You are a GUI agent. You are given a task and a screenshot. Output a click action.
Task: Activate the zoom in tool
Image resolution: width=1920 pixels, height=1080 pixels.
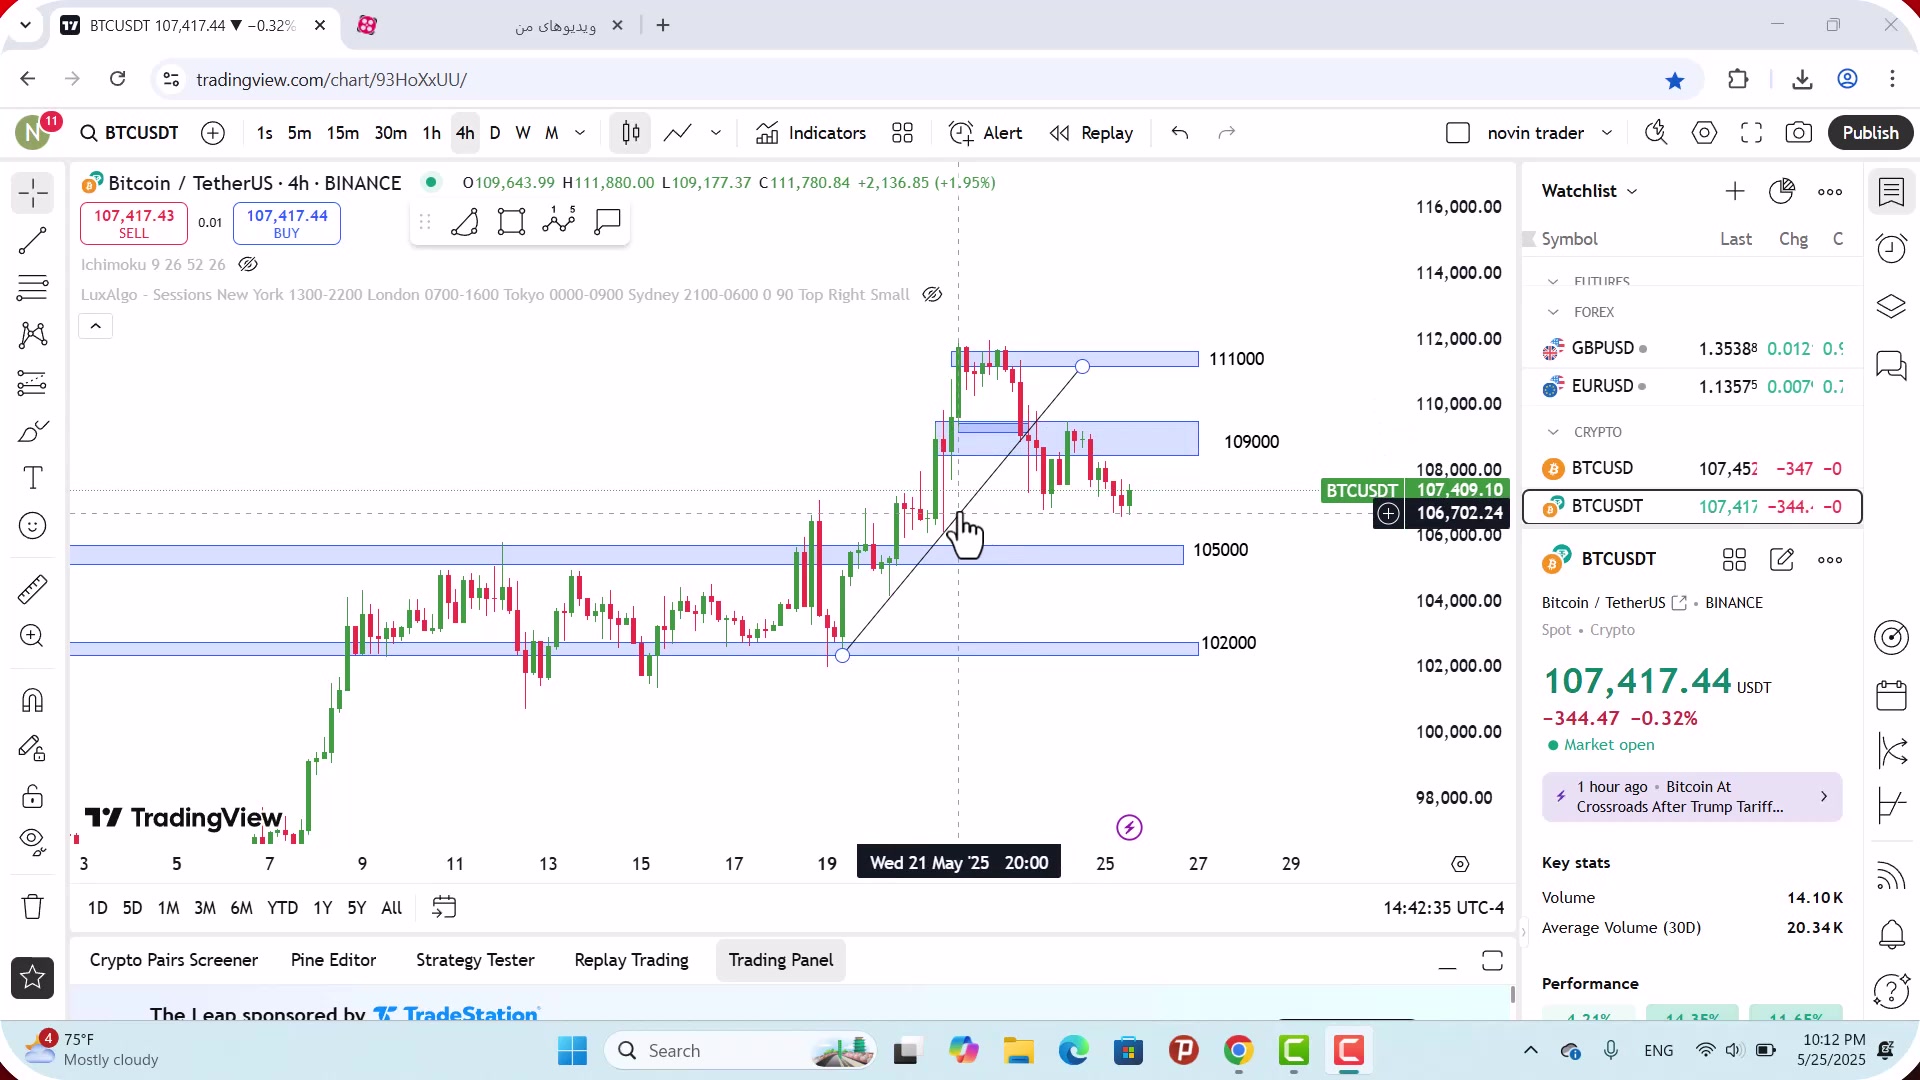33,636
